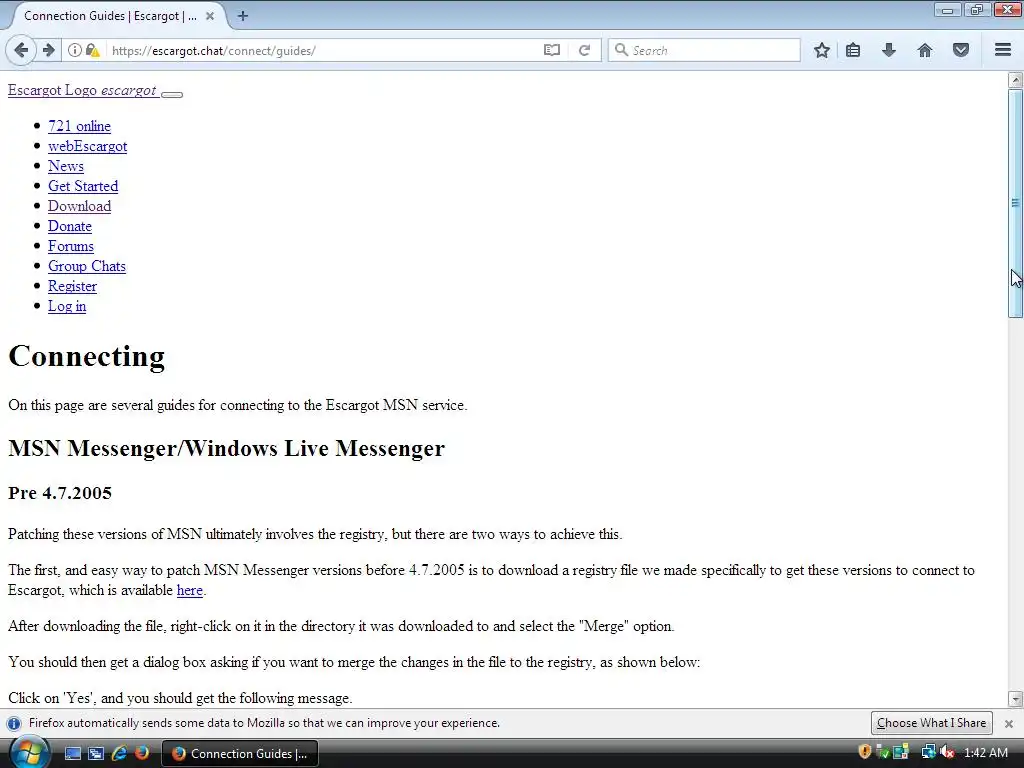Bookmark this page with the star icon
Image resolution: width=1024 pixels, height=768 pixels.
tap(822, 50)
